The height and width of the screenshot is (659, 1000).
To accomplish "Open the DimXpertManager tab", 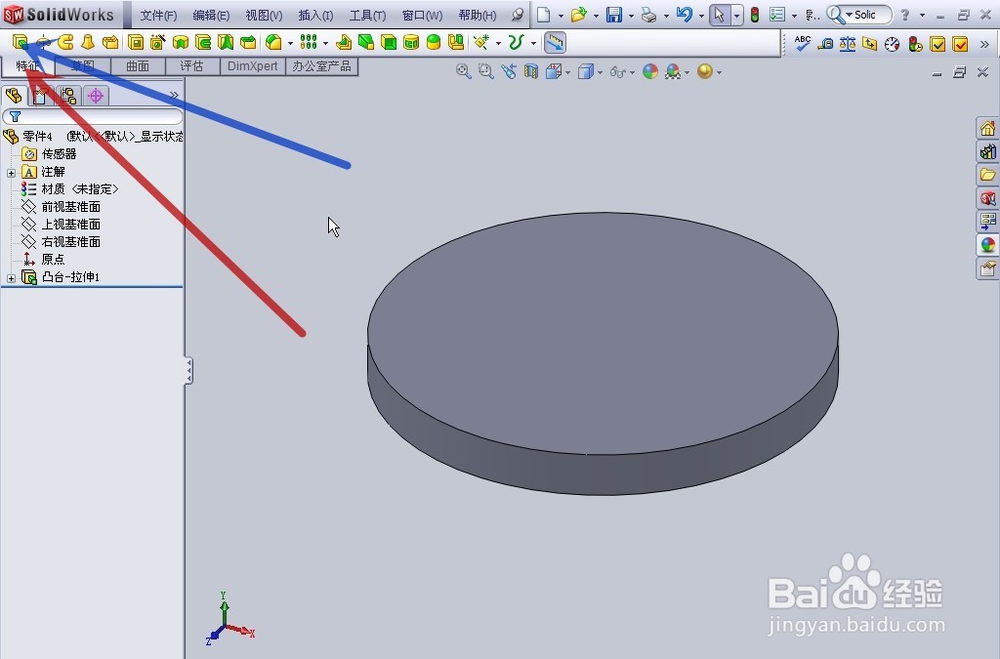I will coord(96,96).
